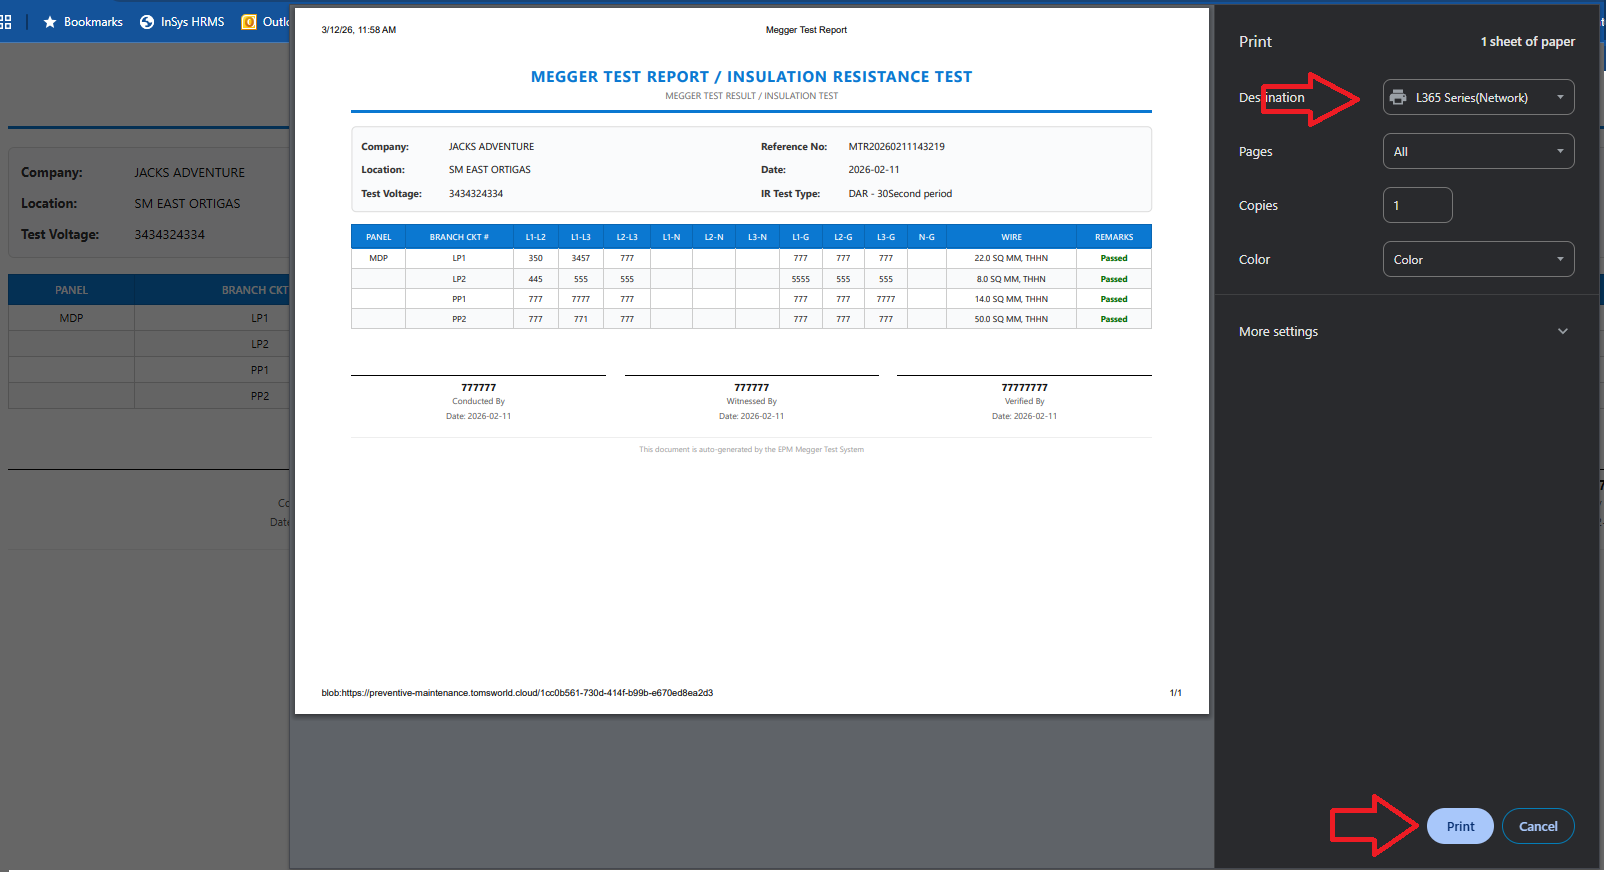1606x872 pixels.
Task: Click the printer icon in Destination field
Action: point(1398,97)
